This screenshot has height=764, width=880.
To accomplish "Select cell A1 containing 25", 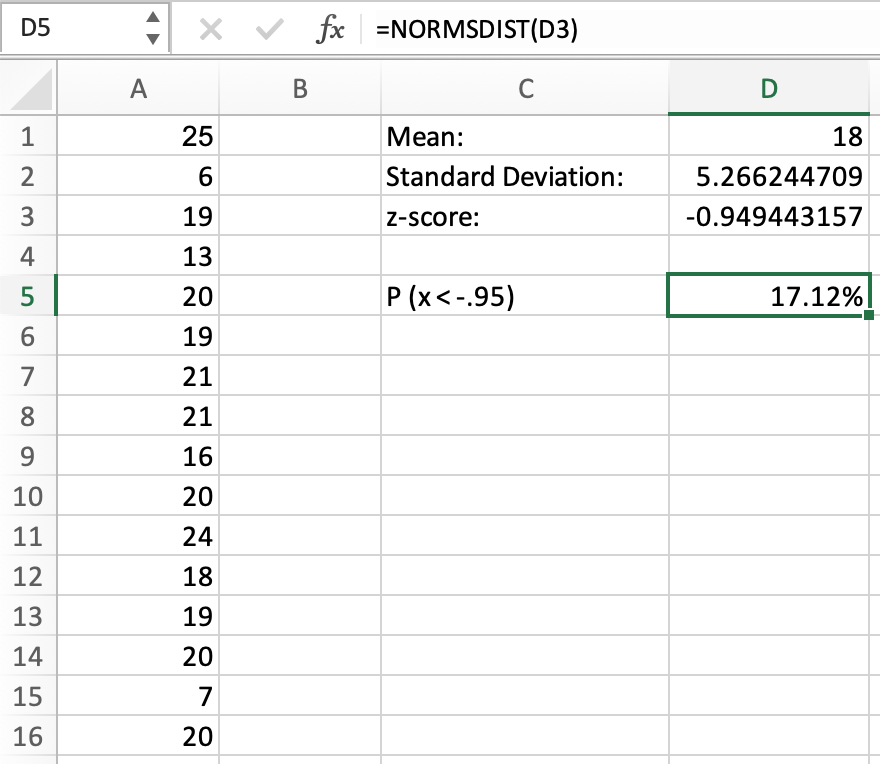I will (139, 137).
